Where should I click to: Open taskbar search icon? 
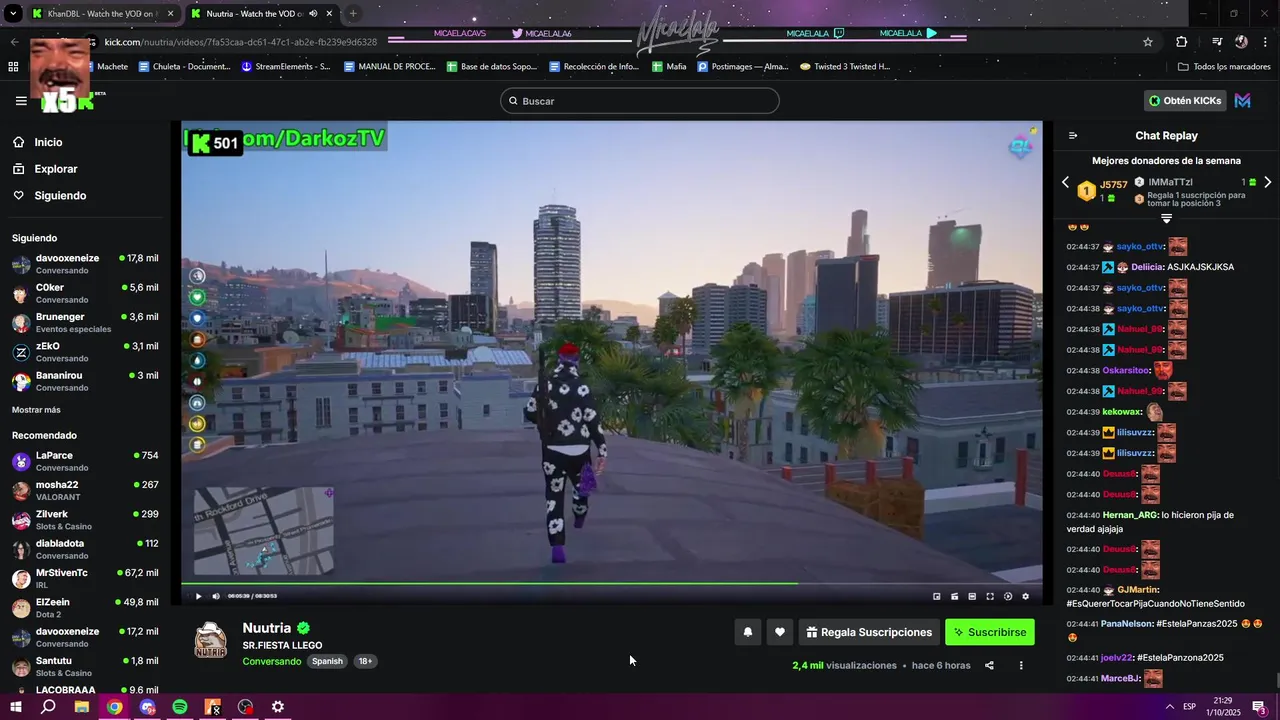(x=48, y=707)
